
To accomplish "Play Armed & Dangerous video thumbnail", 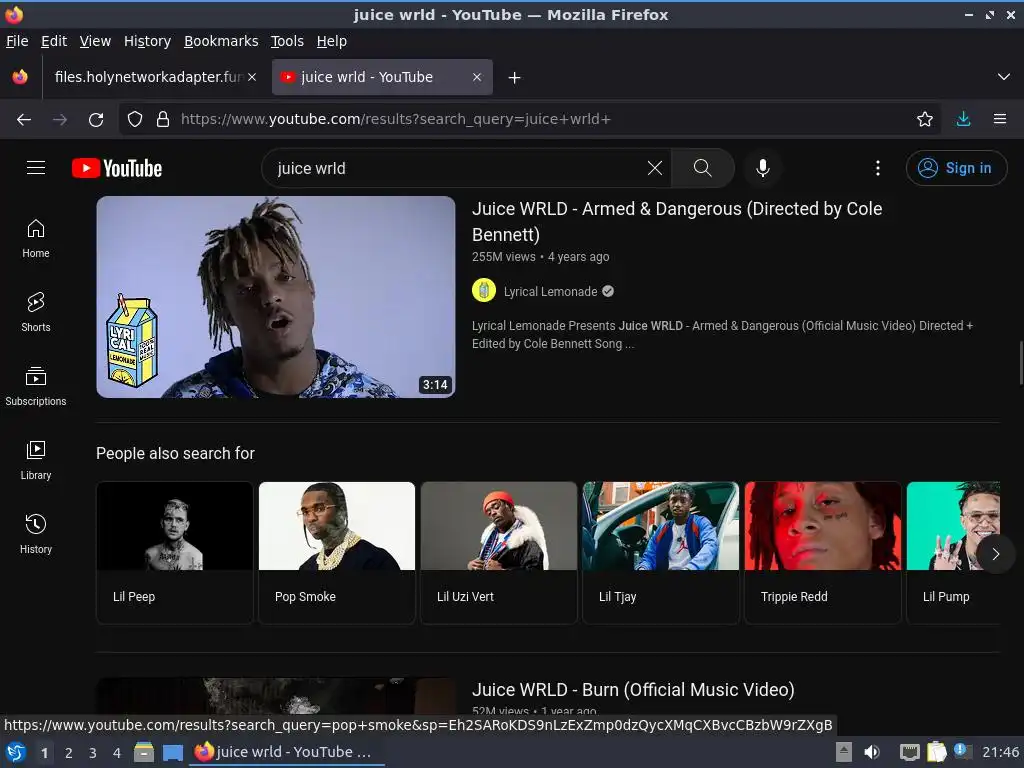I will click(x=276, y=297).
